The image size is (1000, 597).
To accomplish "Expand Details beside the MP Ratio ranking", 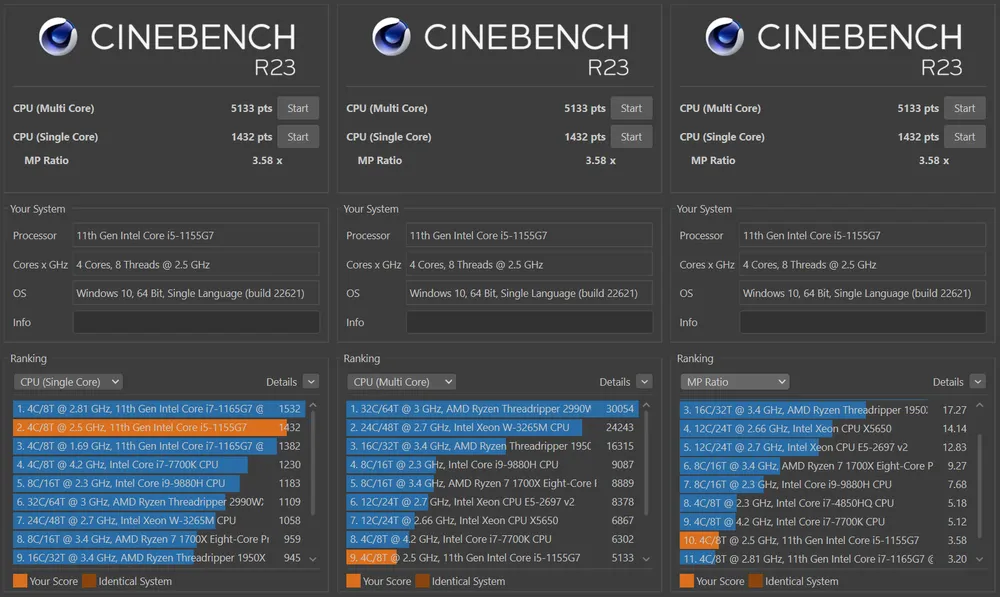I will pos(977,382).
